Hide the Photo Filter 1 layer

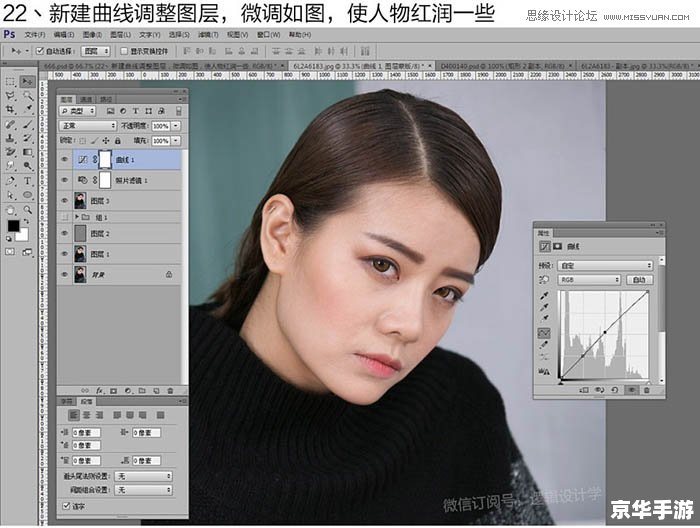point(65,180)
